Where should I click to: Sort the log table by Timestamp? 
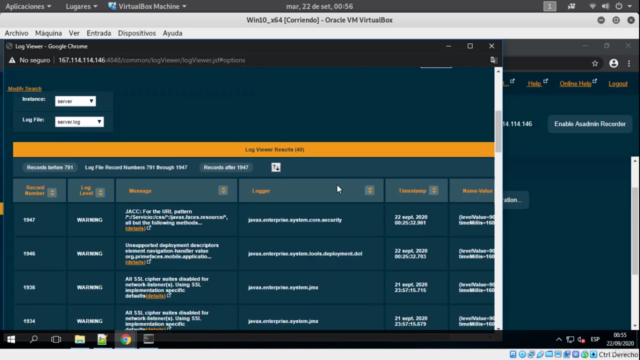(x=433, y=190)
